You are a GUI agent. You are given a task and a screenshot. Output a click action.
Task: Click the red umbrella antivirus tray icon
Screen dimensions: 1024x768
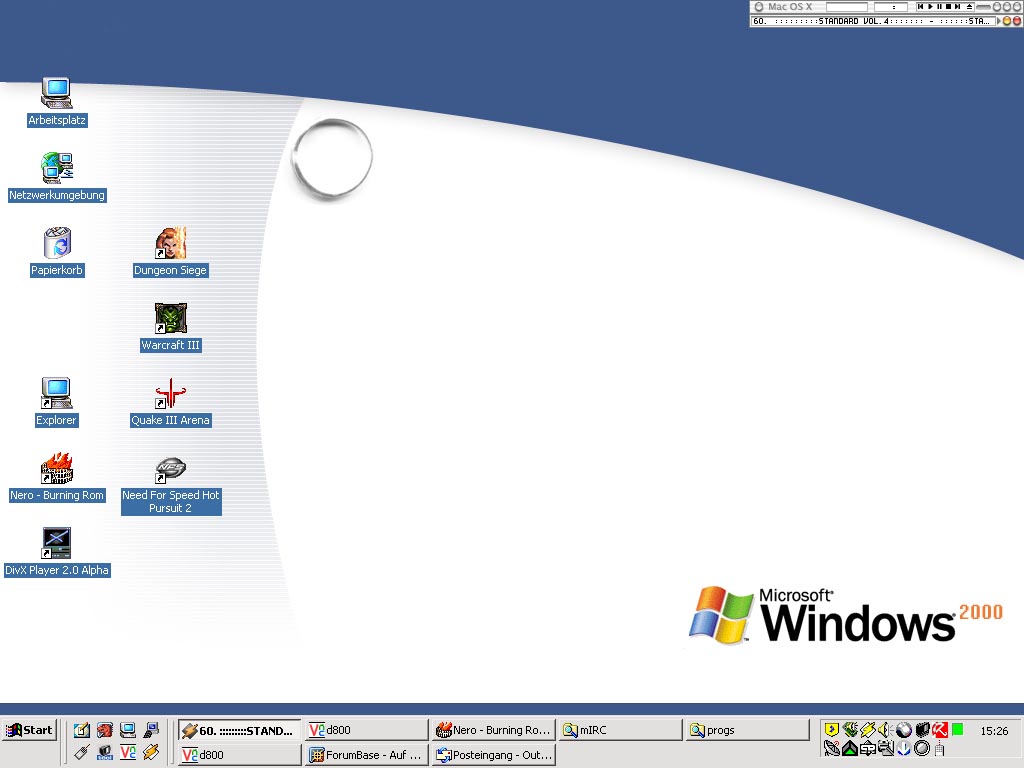[940, 729]
